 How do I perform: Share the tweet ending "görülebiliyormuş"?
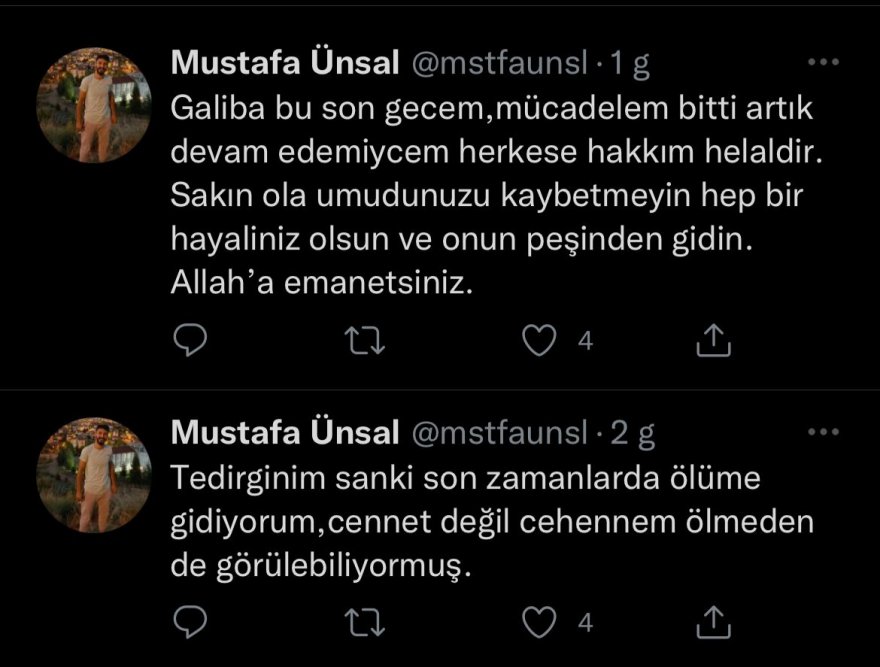(713, 622)
